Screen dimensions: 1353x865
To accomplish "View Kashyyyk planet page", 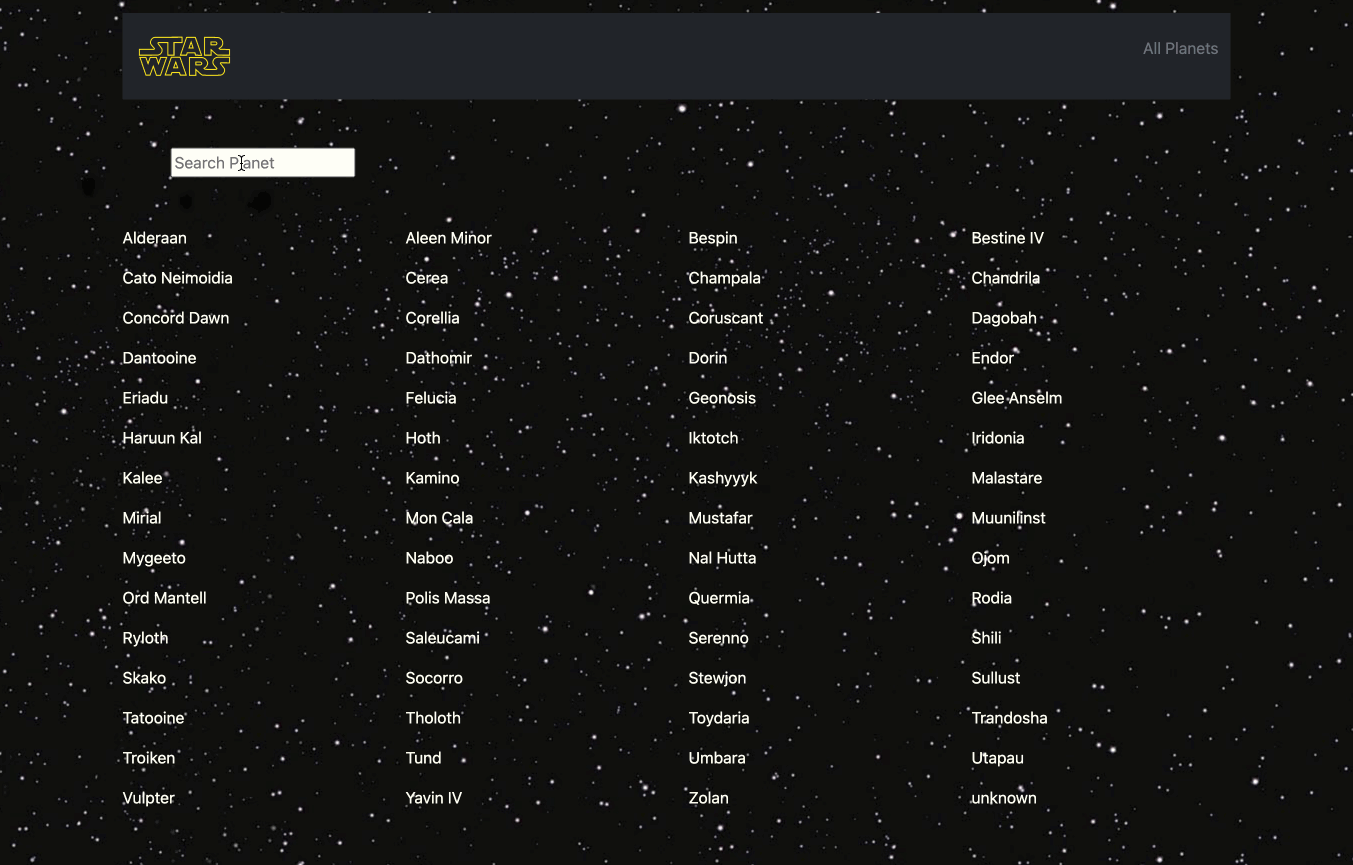I will tap(722, 478).
